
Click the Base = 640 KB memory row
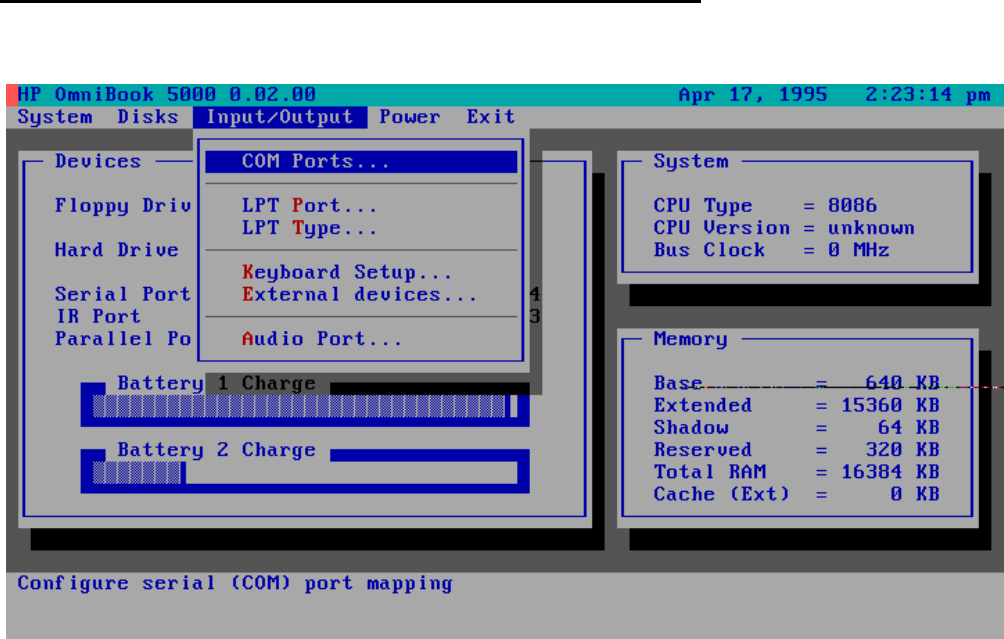click(797, 383)
